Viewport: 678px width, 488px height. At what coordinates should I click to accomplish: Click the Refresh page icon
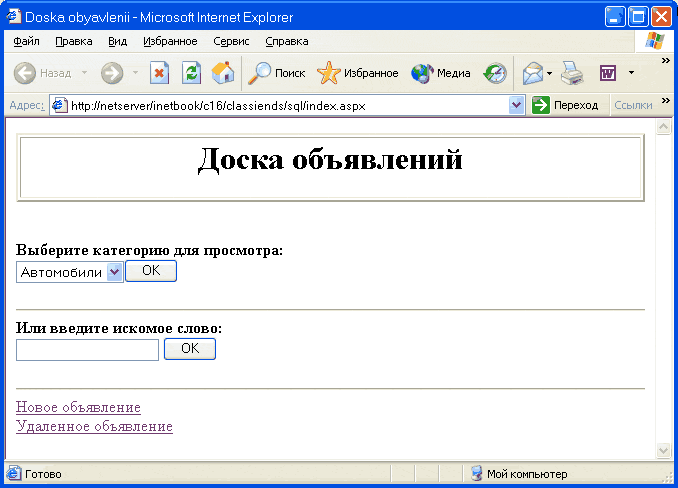click(191, 73)
